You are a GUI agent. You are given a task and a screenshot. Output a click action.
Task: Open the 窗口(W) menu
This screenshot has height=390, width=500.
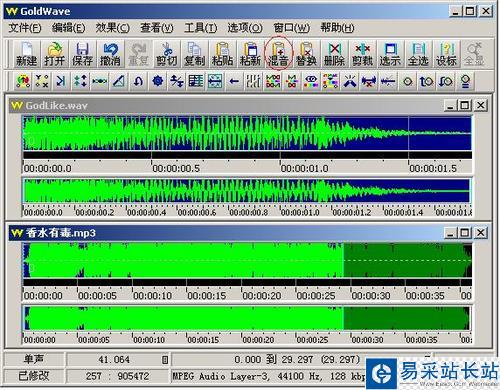tap(291, 28)
